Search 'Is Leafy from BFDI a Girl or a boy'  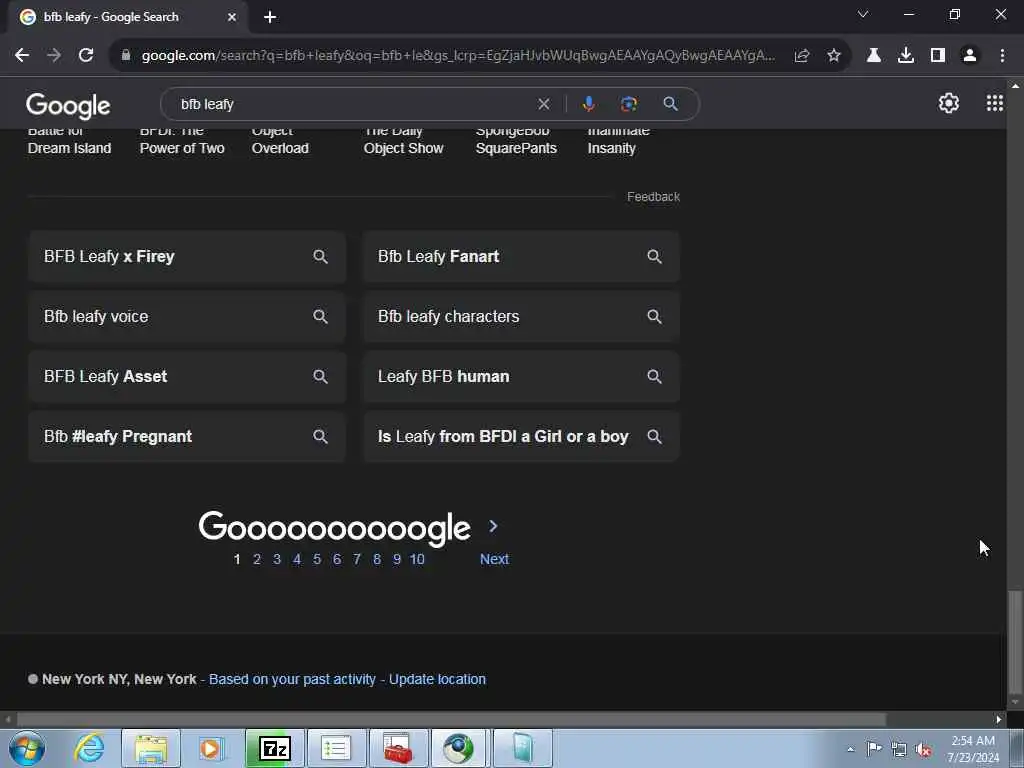(x=521, y=437)
